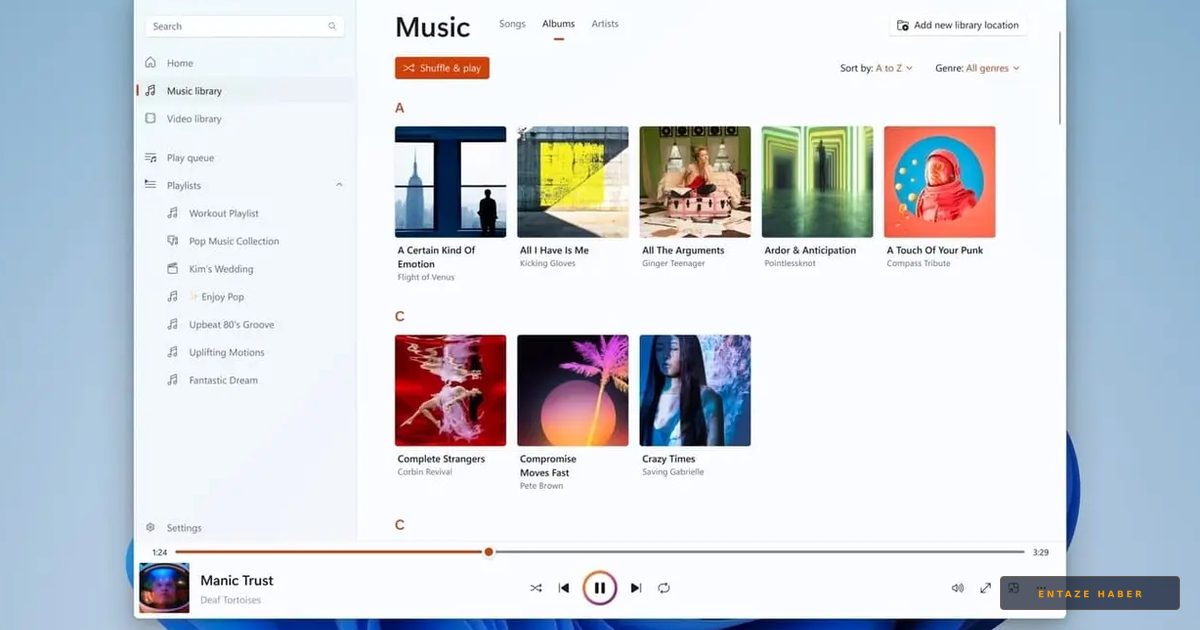Click the search magnifier icon
Image resolution: width=1200 pixels, height=630 pixels.
coord(332,26)
